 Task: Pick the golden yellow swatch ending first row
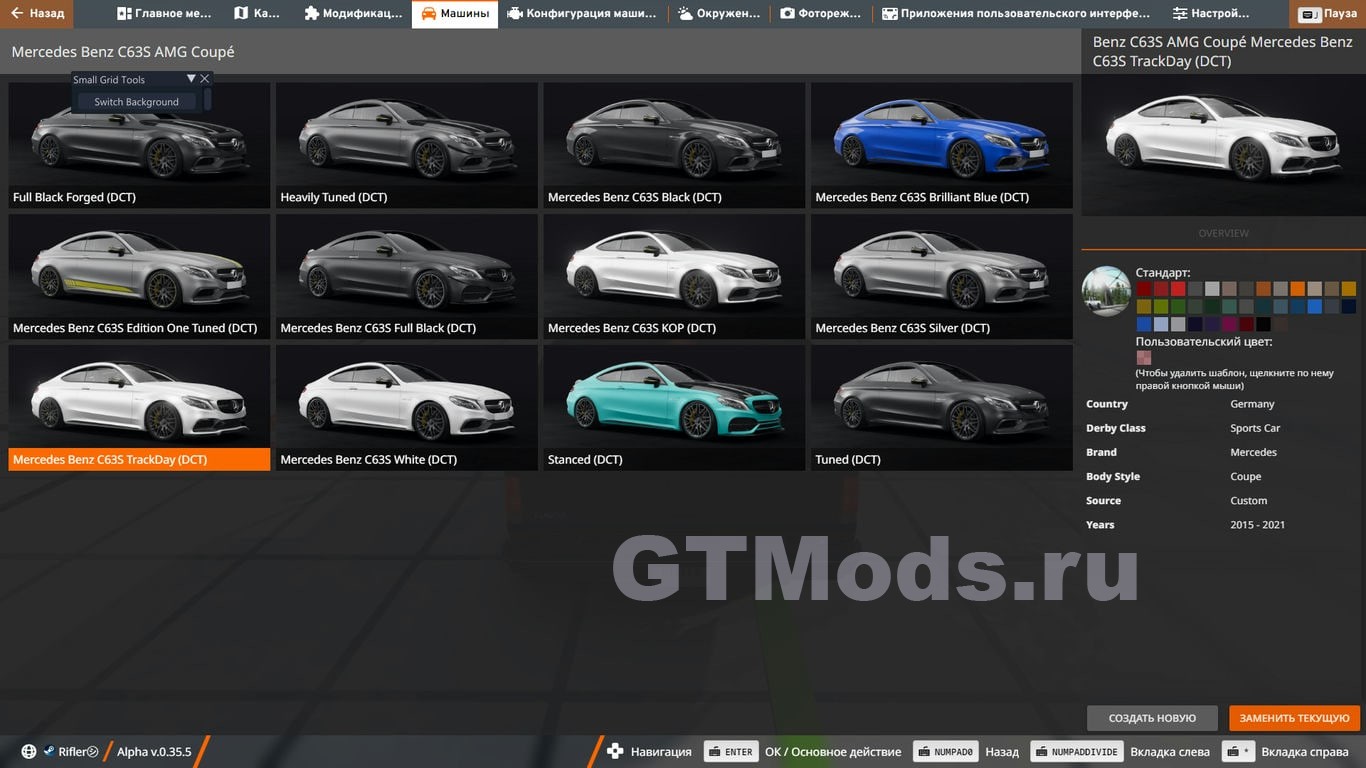[1349, 289]
